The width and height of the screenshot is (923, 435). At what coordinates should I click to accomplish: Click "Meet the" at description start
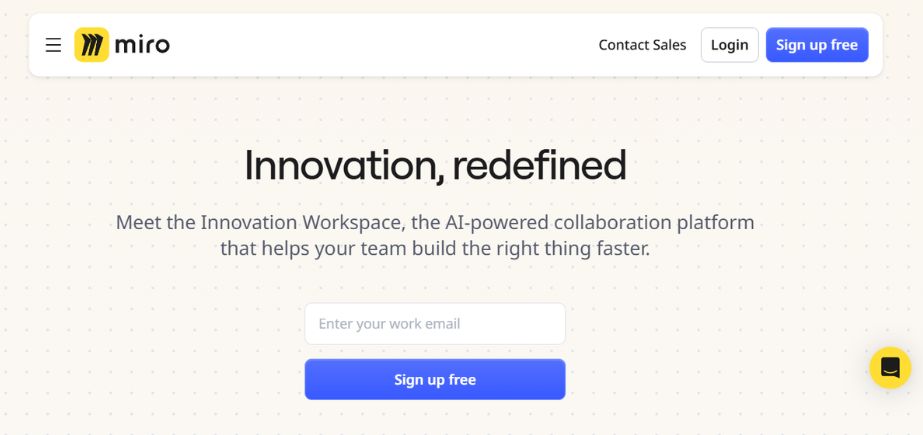tap(156, 223)
